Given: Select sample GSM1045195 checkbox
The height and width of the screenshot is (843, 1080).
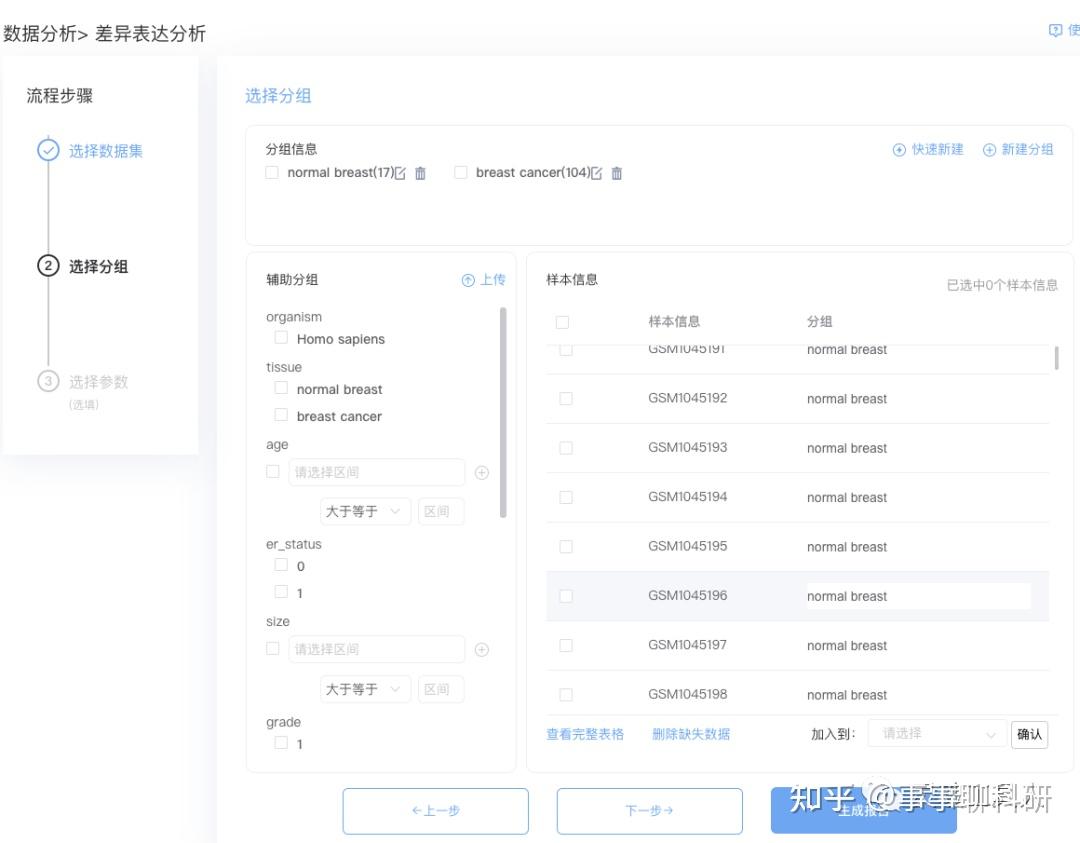Looking at the screenshot, I should click(x=565, y=547).
